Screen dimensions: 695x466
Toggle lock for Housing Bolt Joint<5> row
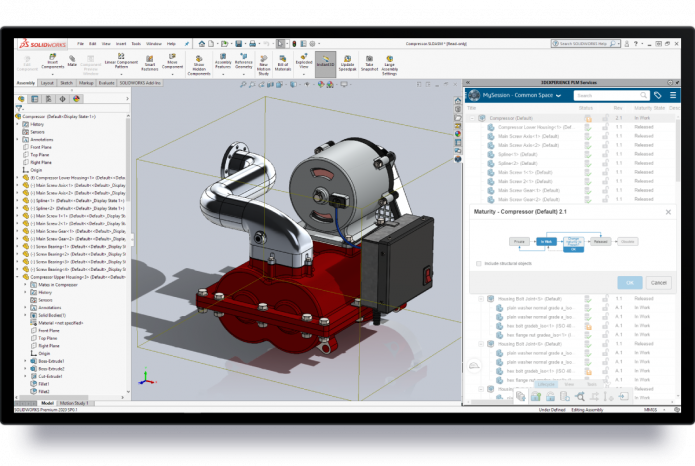pyautogui.click(x=605, y=299)
